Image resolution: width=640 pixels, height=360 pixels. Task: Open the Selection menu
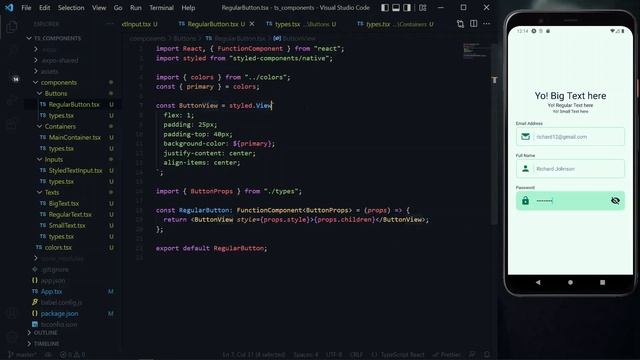[x=71, y=8]
